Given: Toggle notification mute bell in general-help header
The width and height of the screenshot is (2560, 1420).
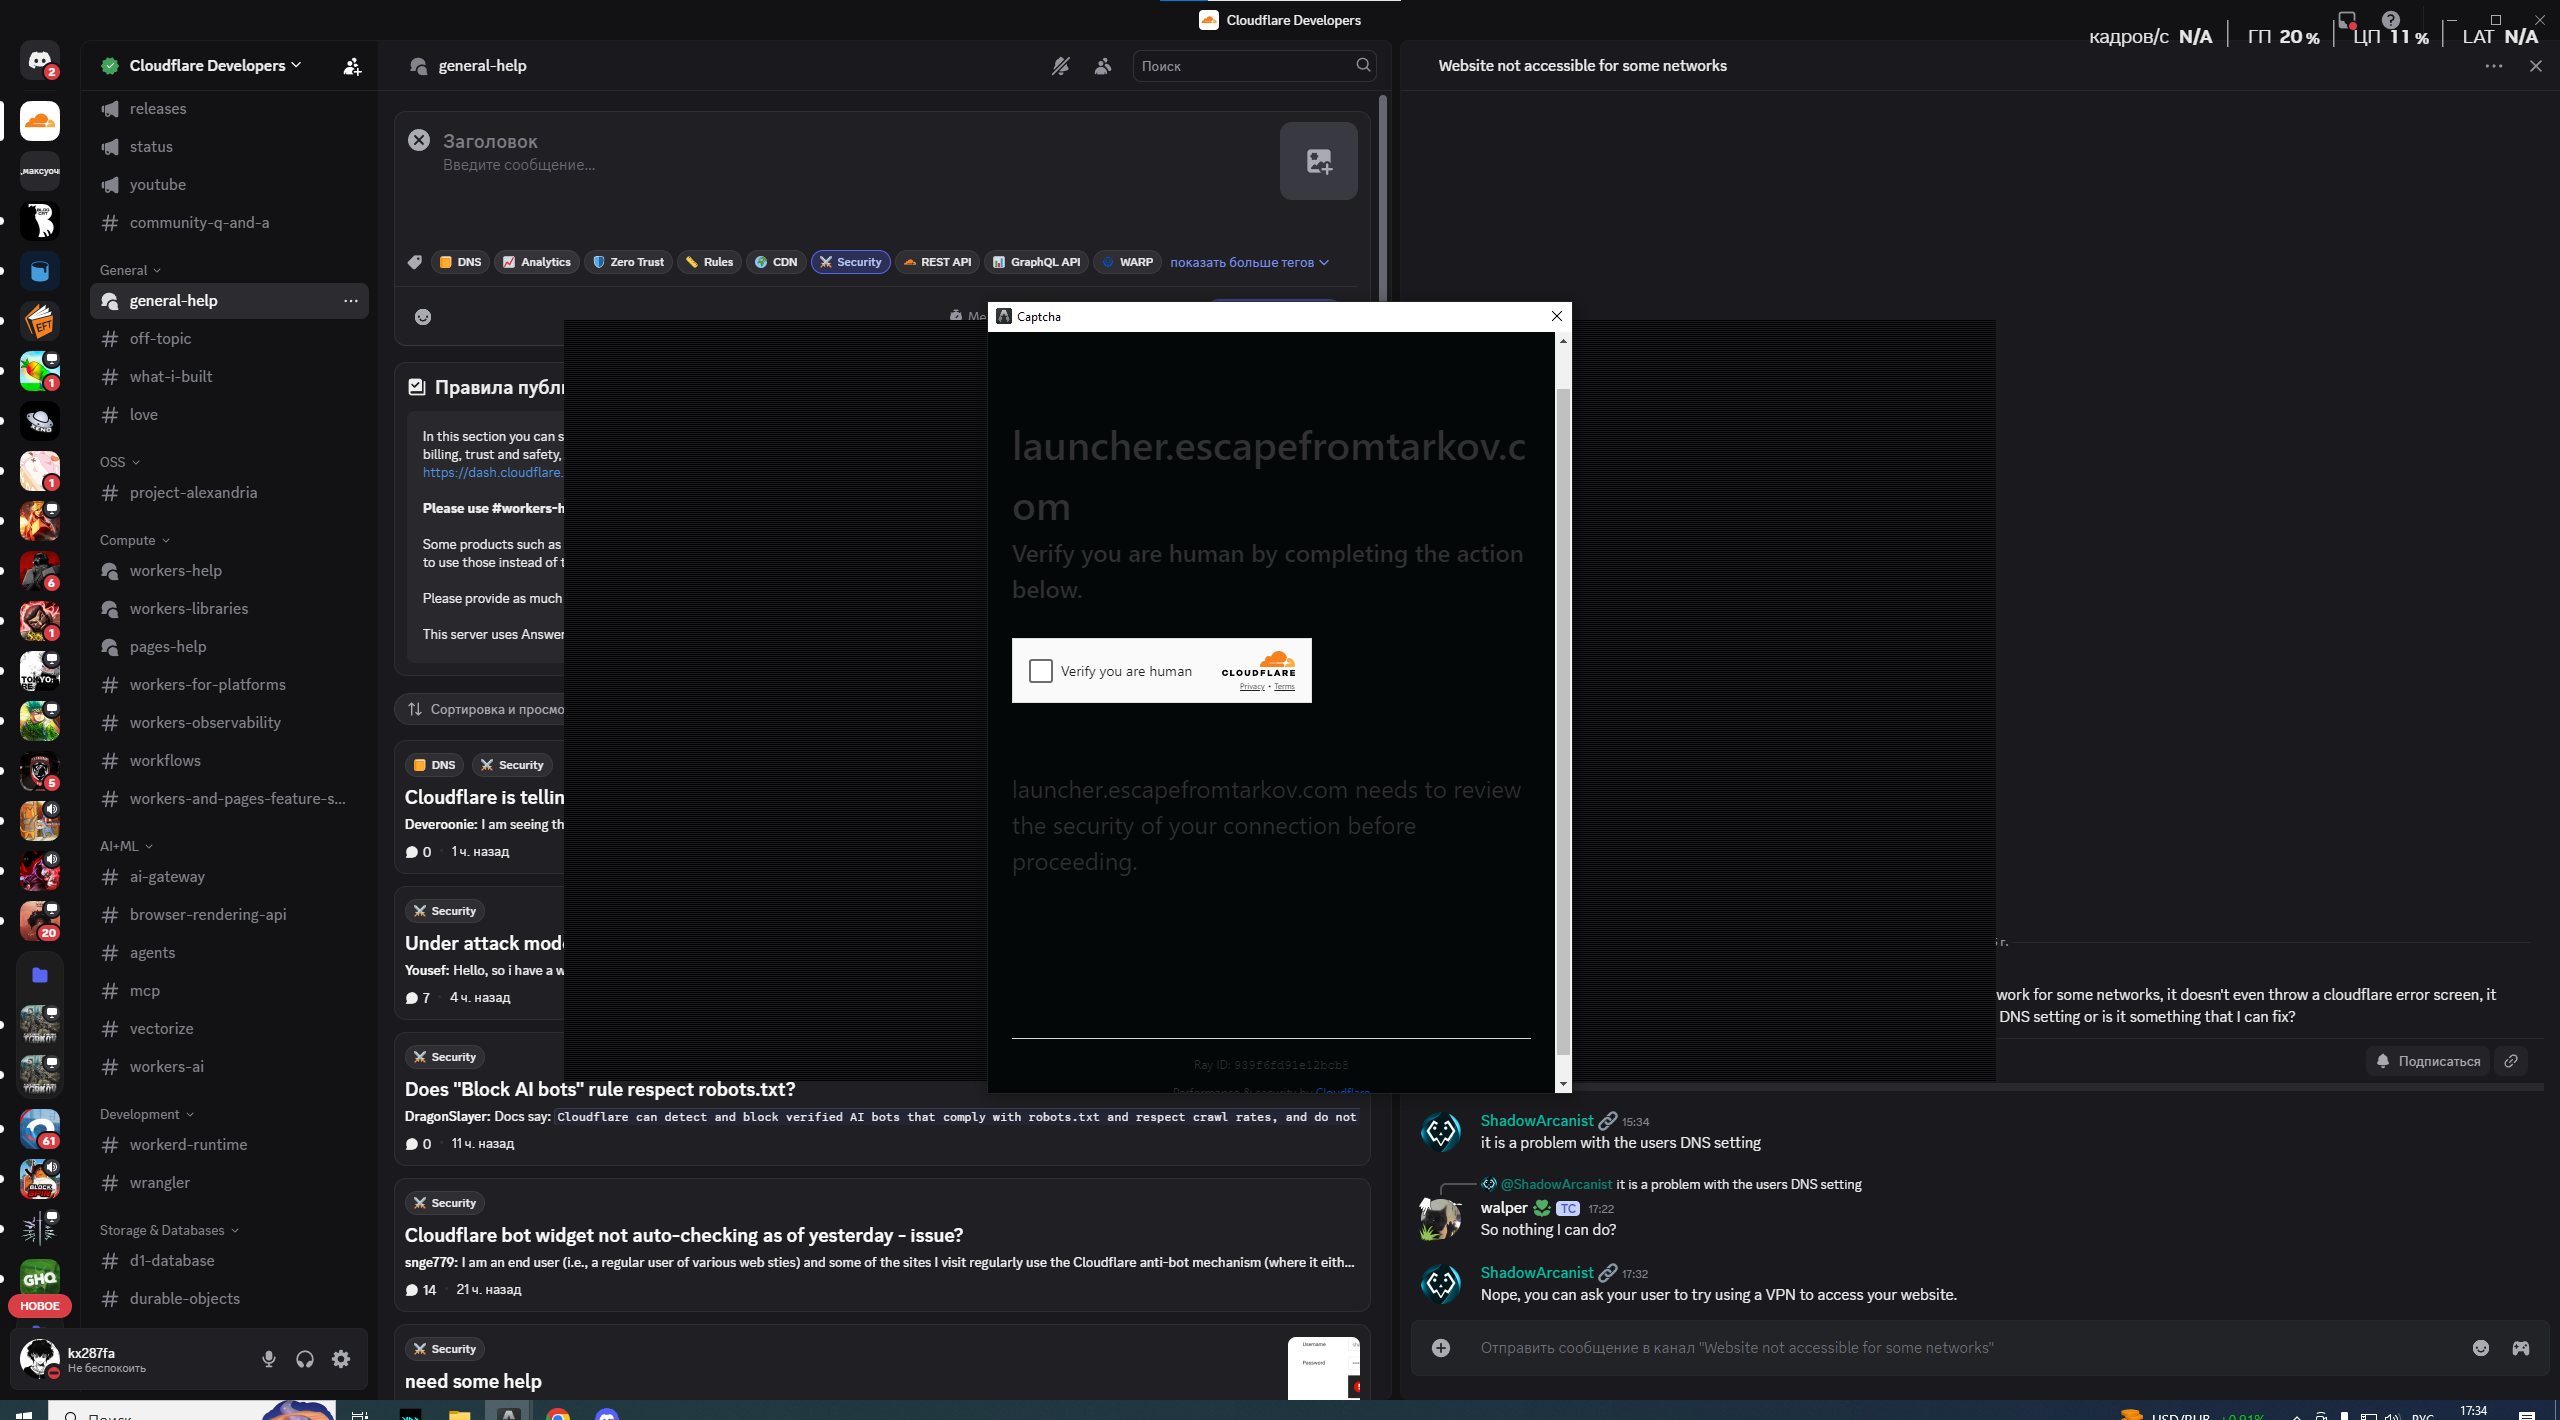Looking at the screenshot, I should point(1060,66).
